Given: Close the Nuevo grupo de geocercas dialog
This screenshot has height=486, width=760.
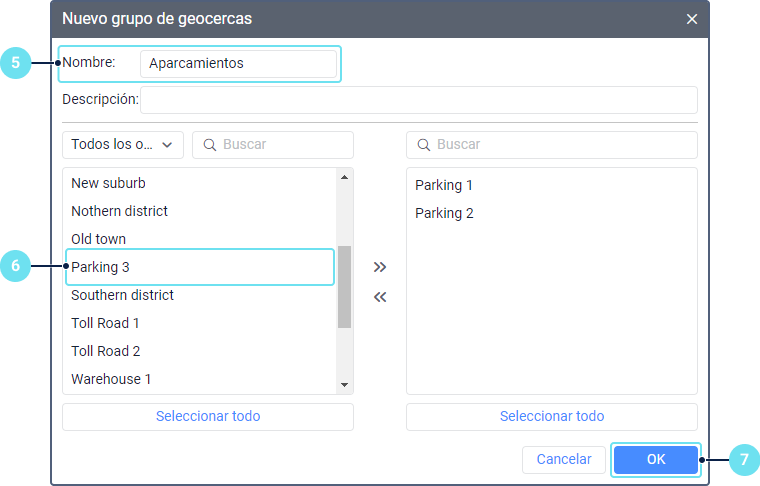Looking at the screenshot, I should (692, 19).
